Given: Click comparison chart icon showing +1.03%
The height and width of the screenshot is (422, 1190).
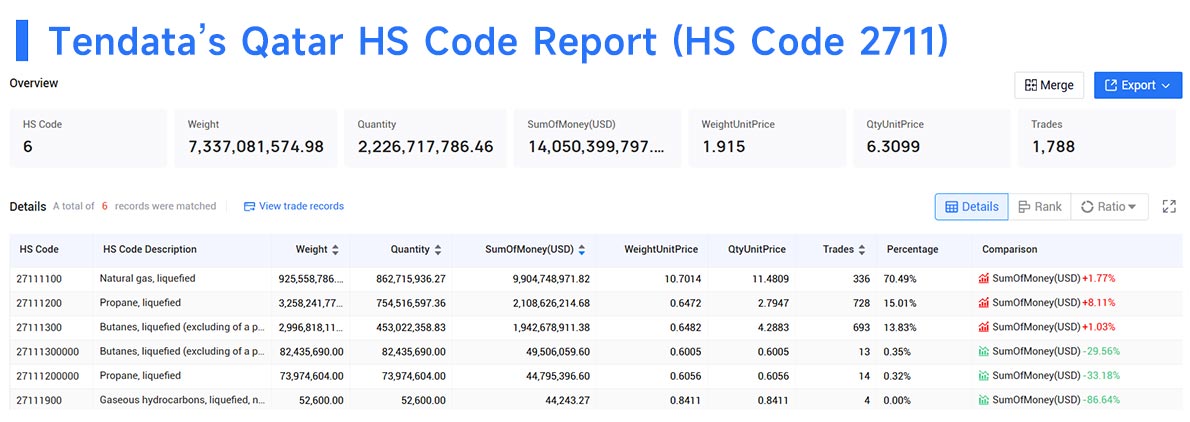Looking at the screenshot, I should (984, 327).
